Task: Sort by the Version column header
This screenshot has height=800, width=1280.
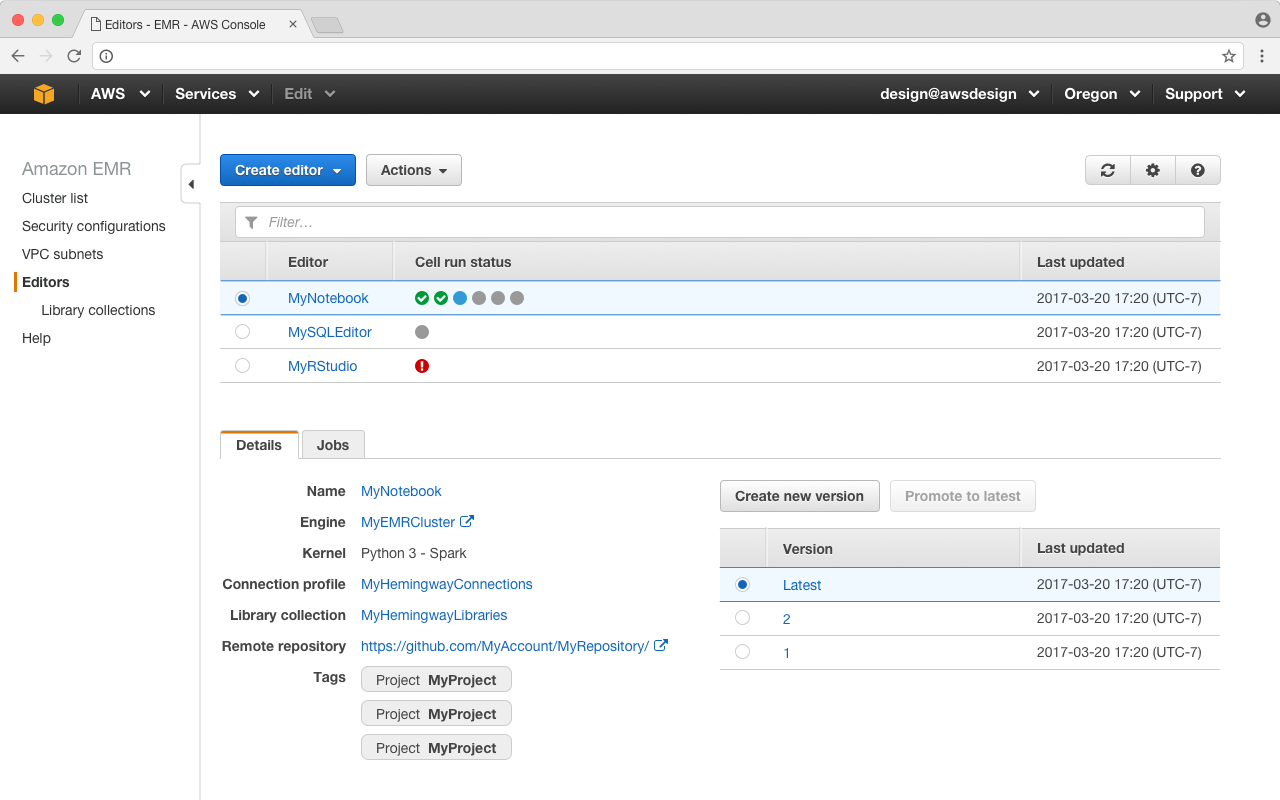Action: click(x=893, y=548)
